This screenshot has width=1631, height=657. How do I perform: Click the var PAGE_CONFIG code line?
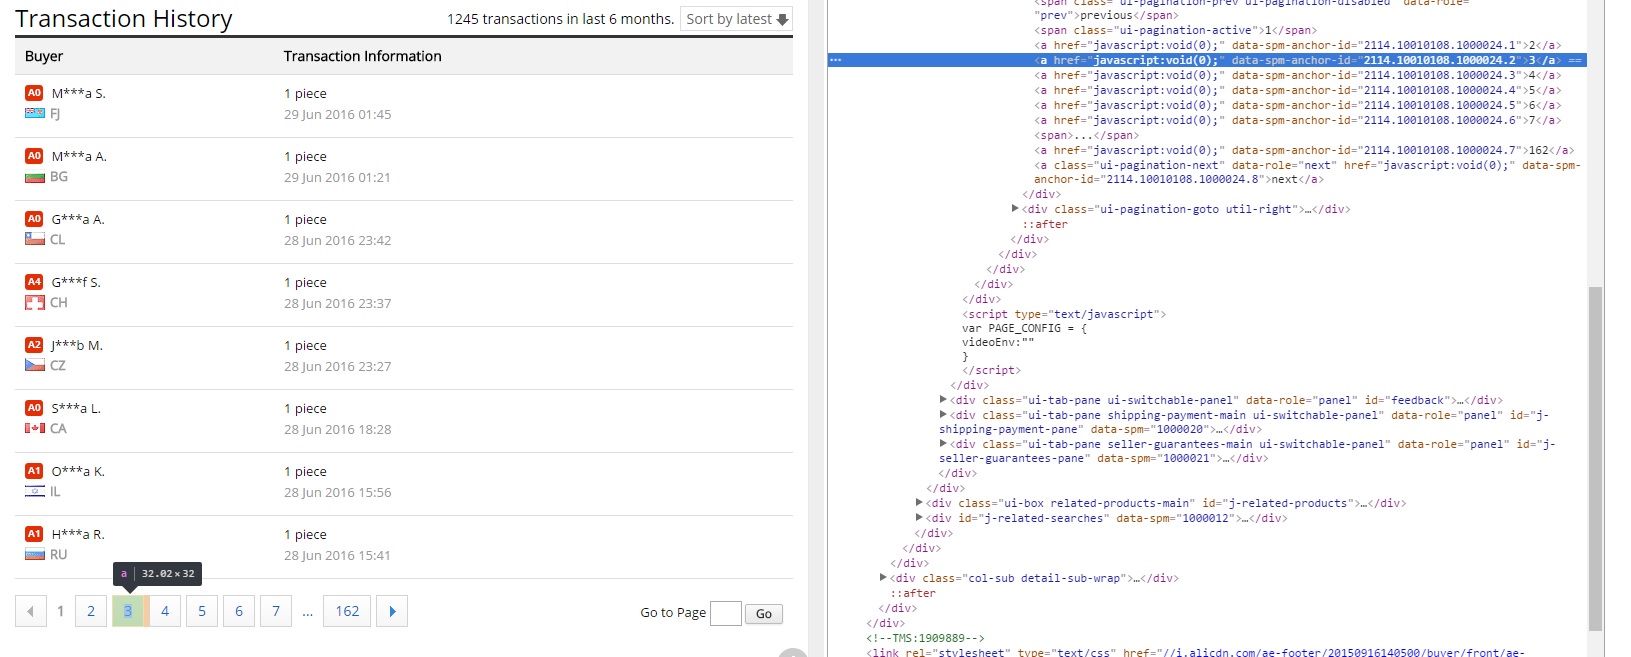coord(1024,328)
